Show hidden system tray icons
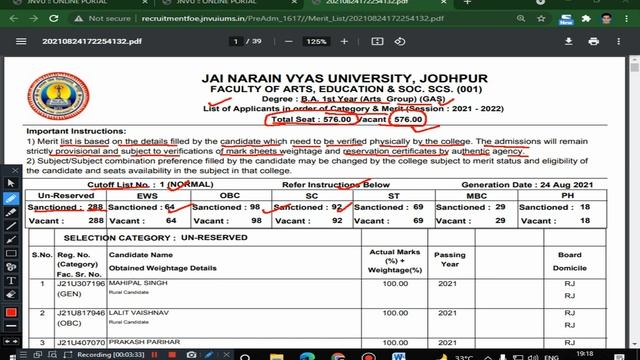This screenshot has width=640, height=360. point(488,357)
